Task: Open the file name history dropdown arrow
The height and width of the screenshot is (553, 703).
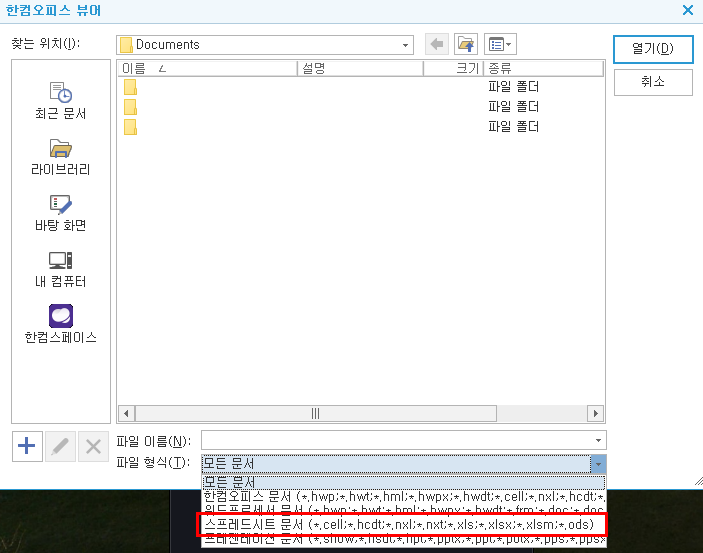Action: tap(598, 440)
